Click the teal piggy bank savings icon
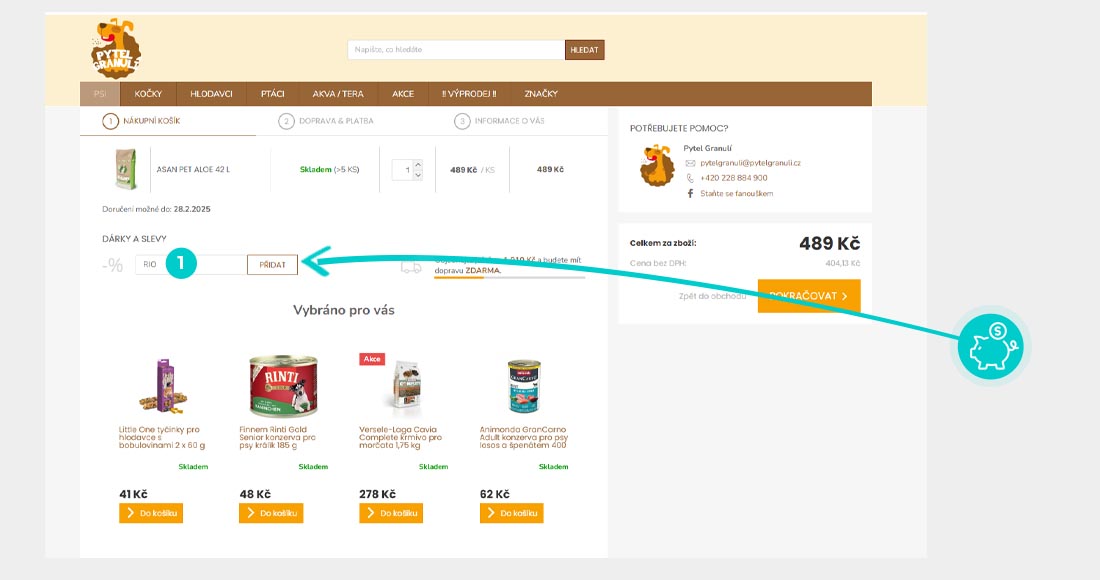This screenshot has width=1100, height=580. pyautogui.click(x=991, y=346)
